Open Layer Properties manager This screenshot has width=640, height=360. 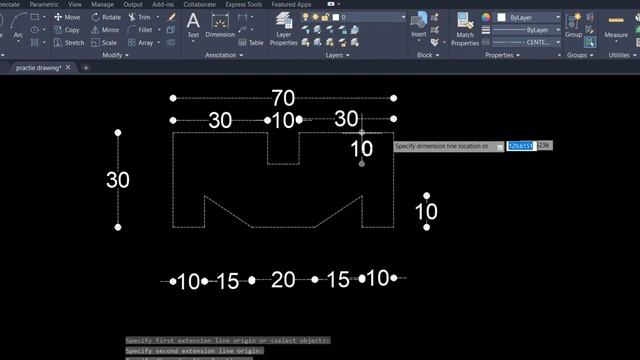pyautogui.click(x=283, y=29)
